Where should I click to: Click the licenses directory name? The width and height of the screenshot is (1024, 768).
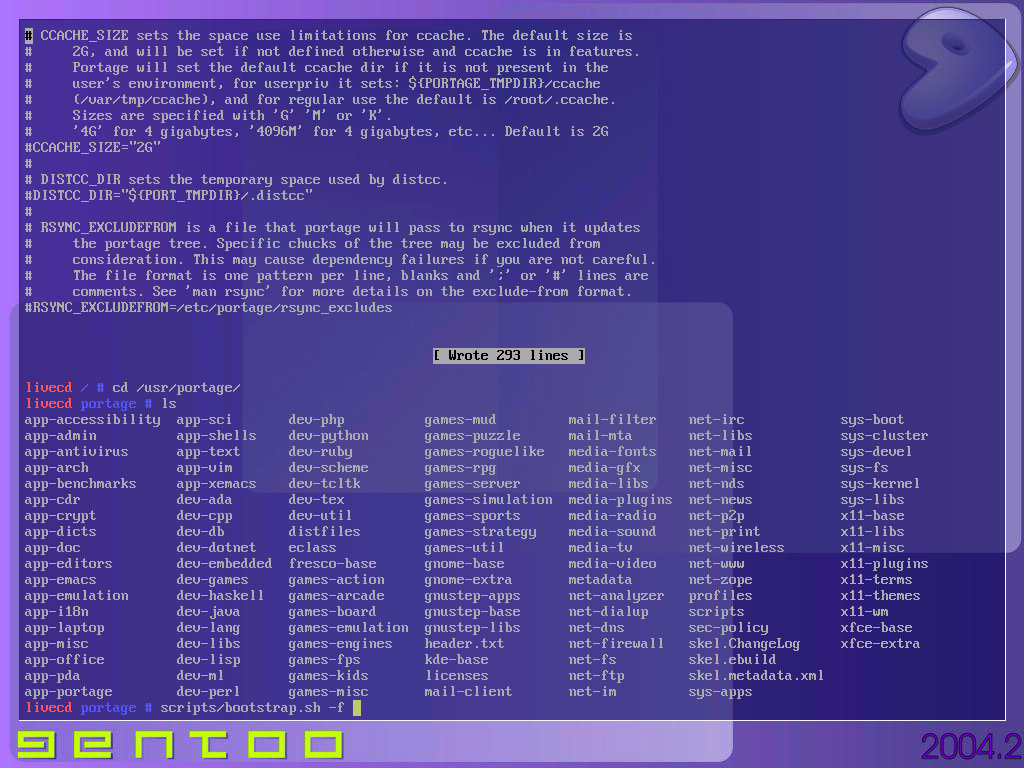click(456, 676)
